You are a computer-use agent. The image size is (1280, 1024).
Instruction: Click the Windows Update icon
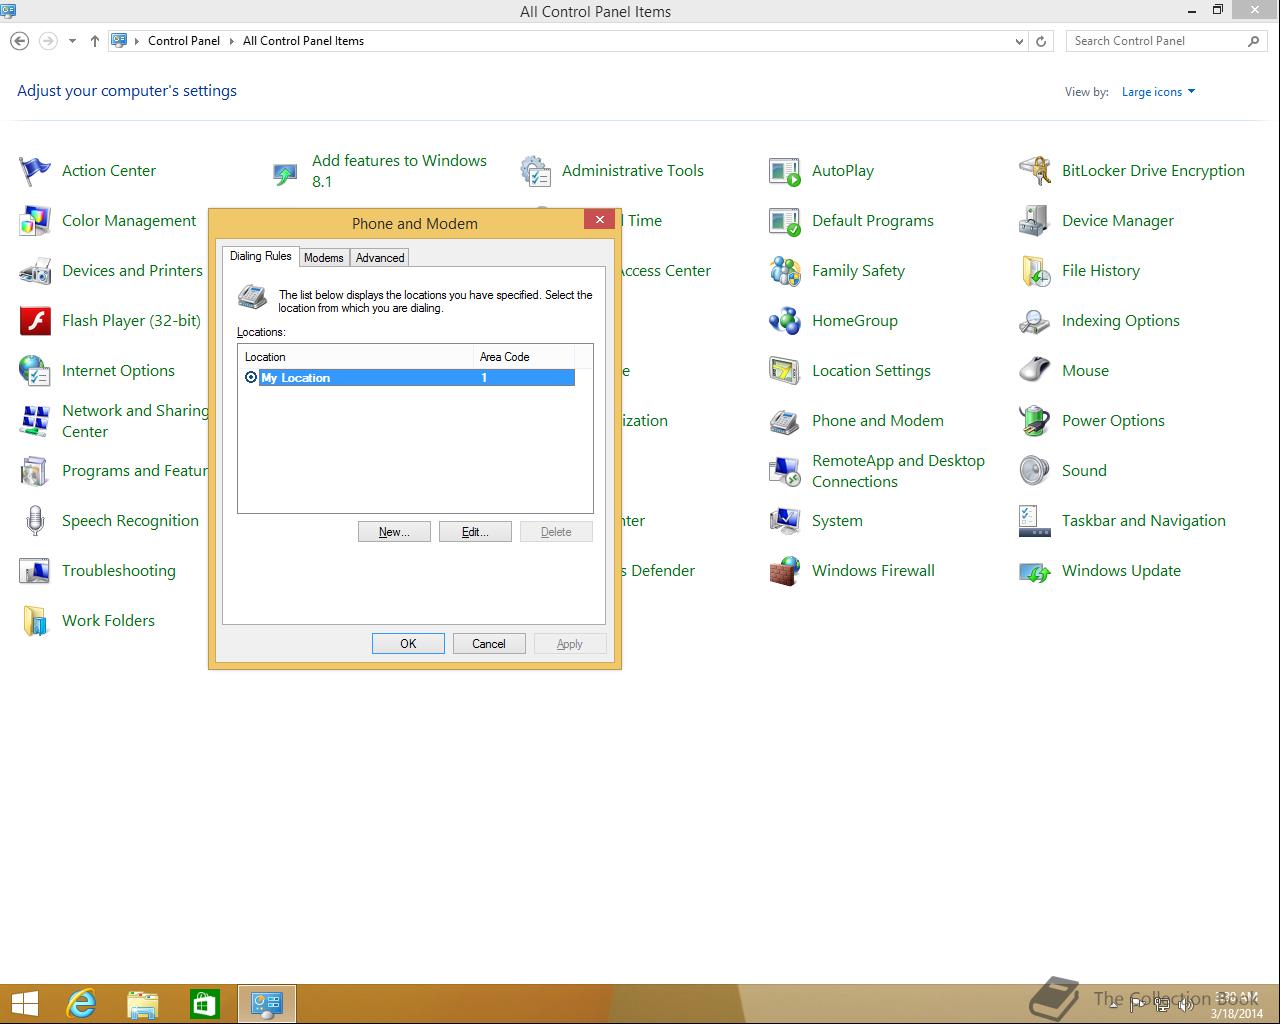pyautogui.click(x=1035, y=571)
